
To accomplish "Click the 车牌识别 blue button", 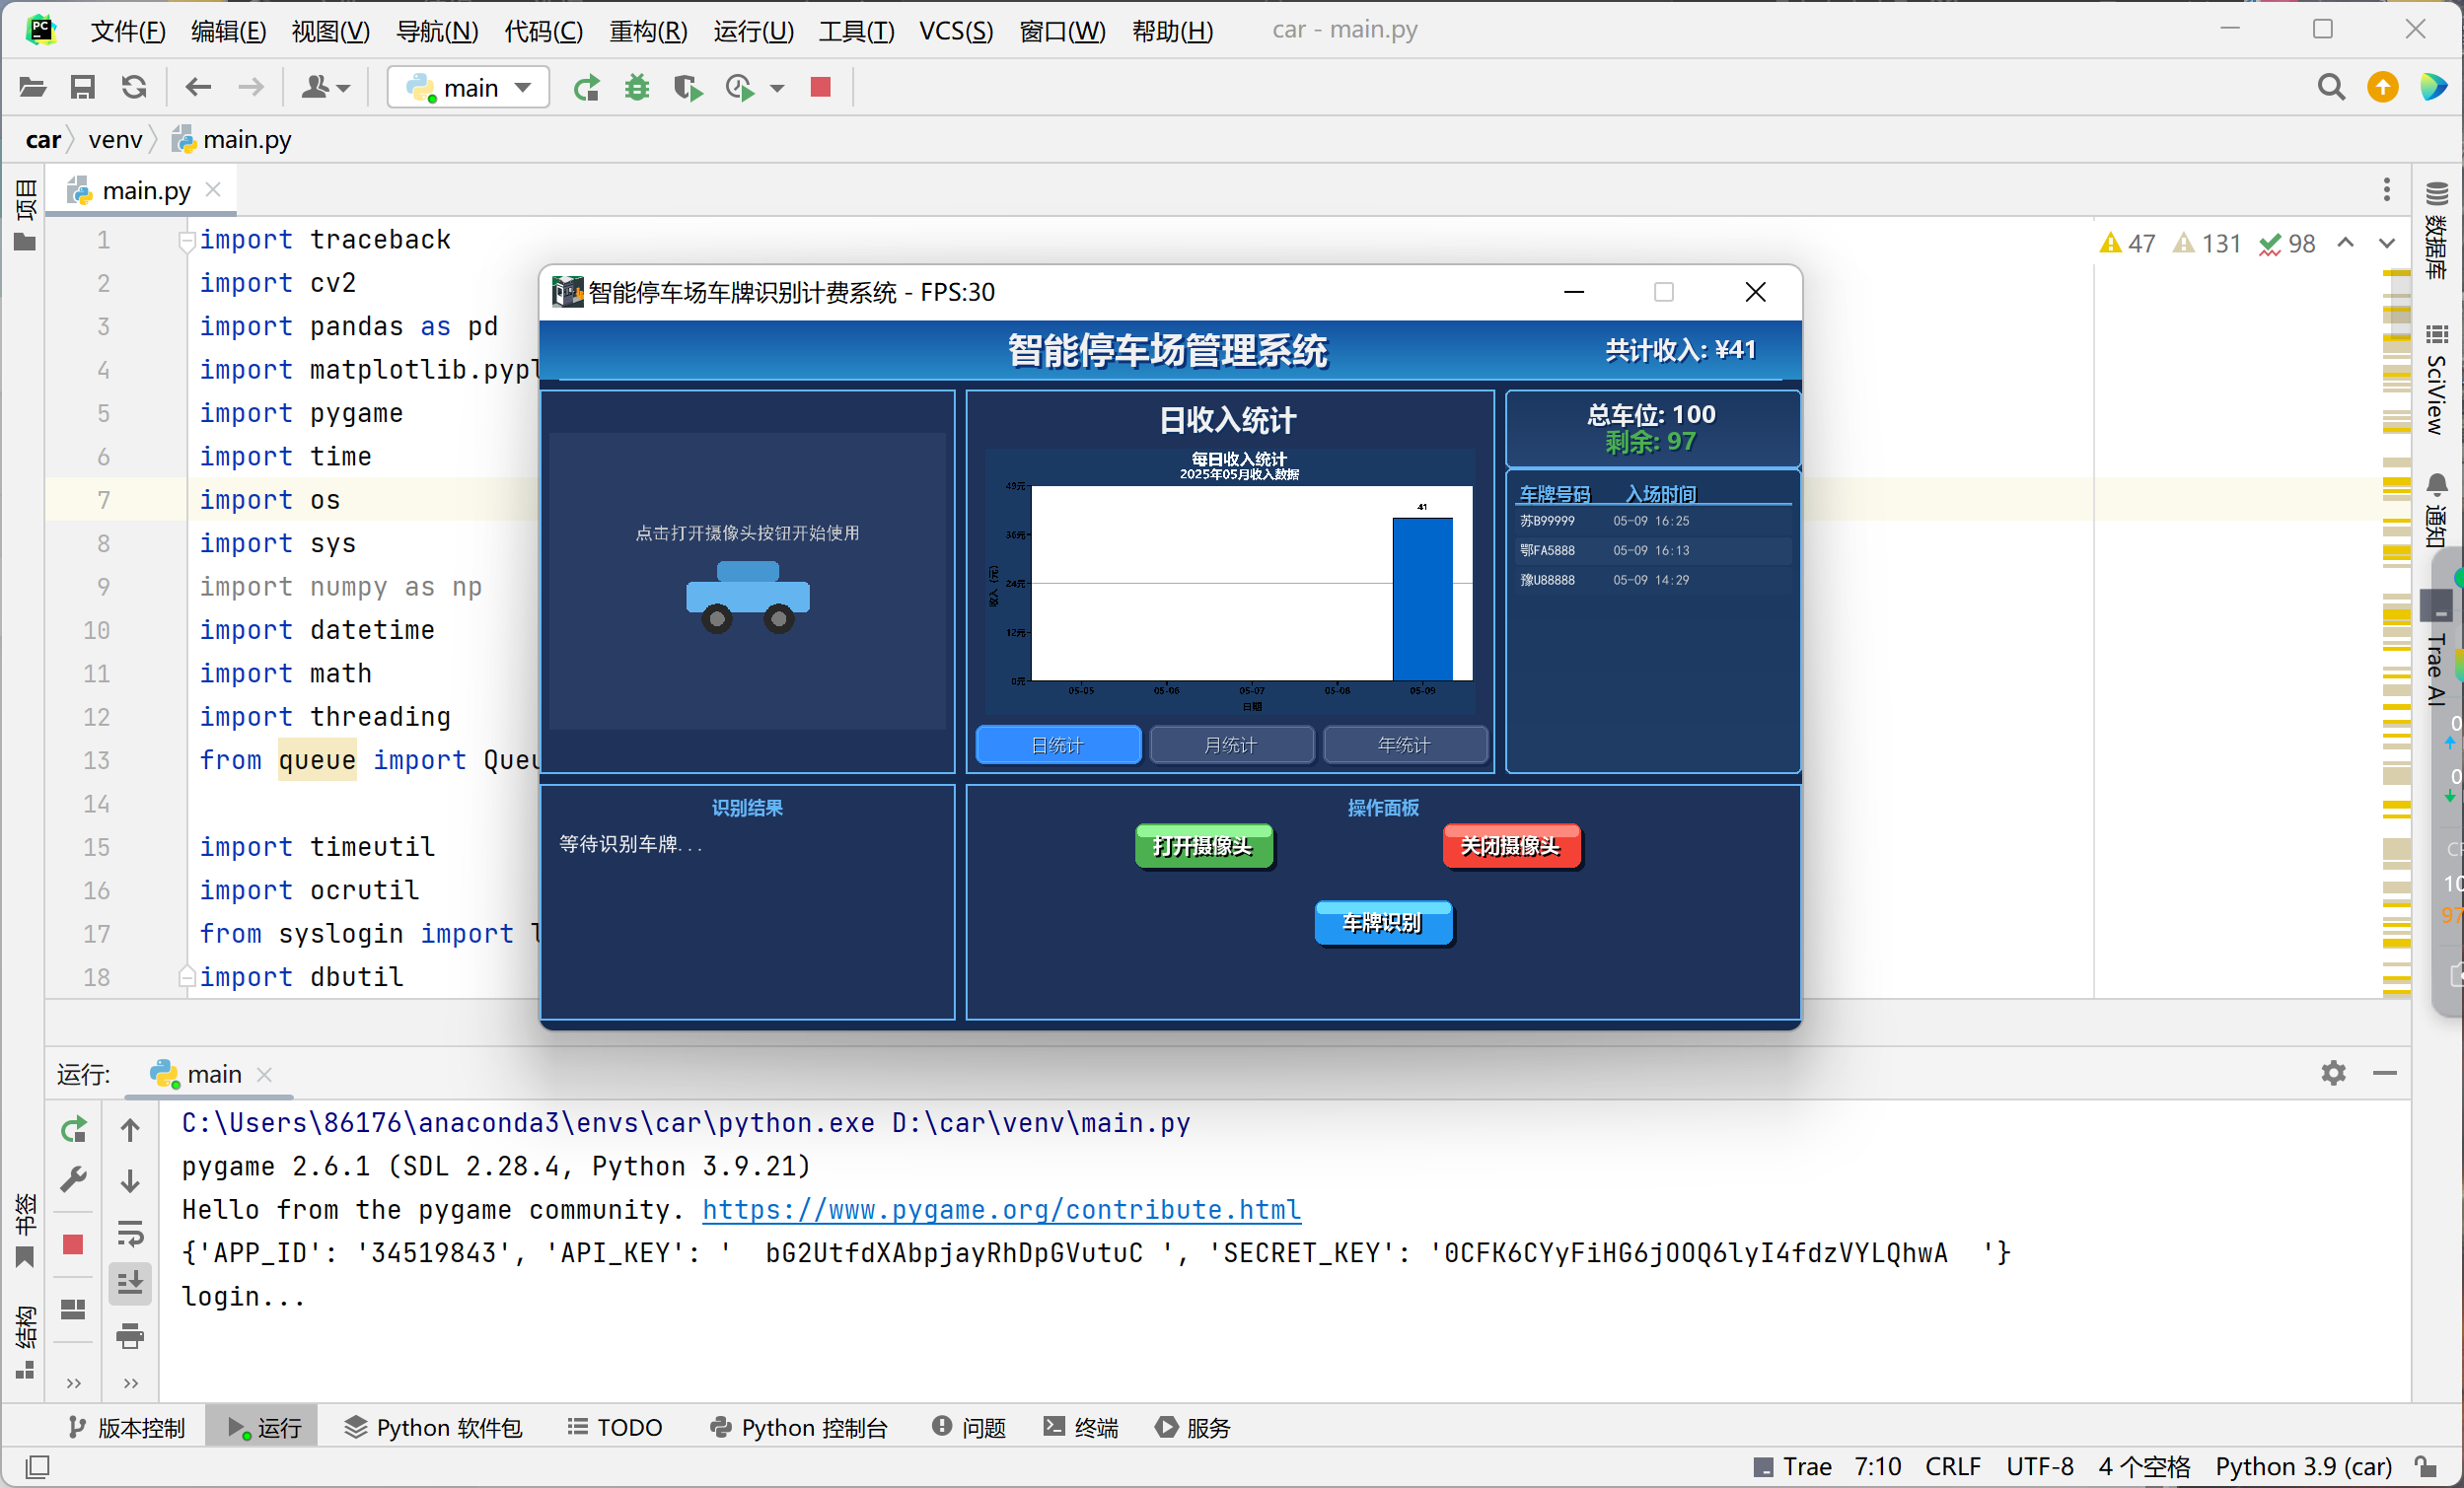I will coord(1382,923).
